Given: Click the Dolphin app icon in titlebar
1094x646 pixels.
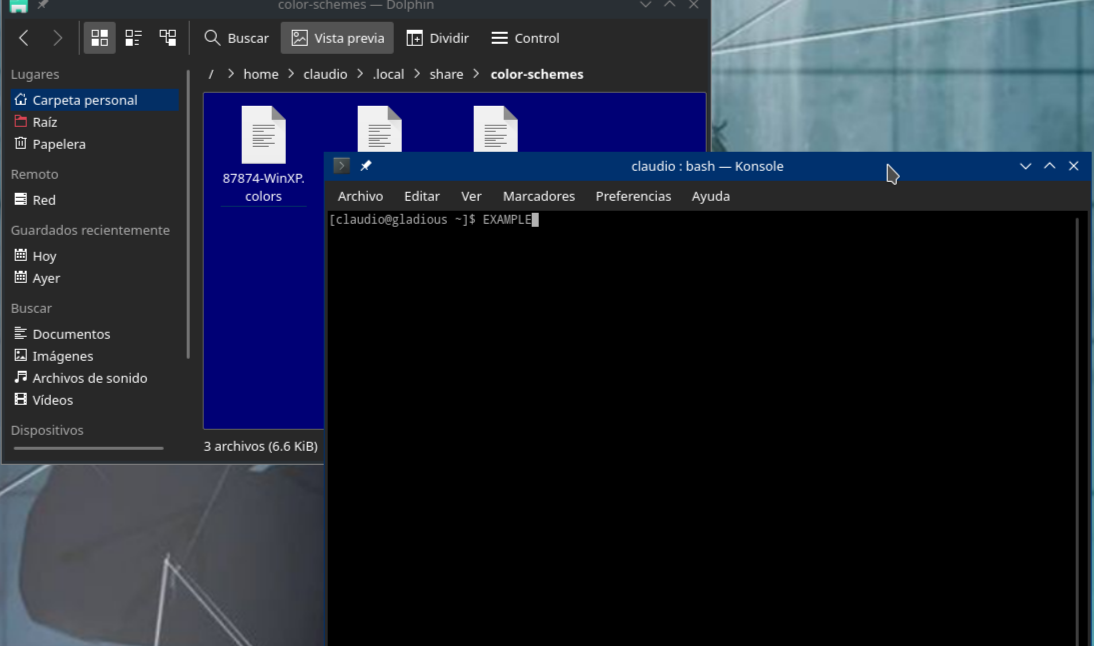Looking at the screenshot, I should point(19,6).
